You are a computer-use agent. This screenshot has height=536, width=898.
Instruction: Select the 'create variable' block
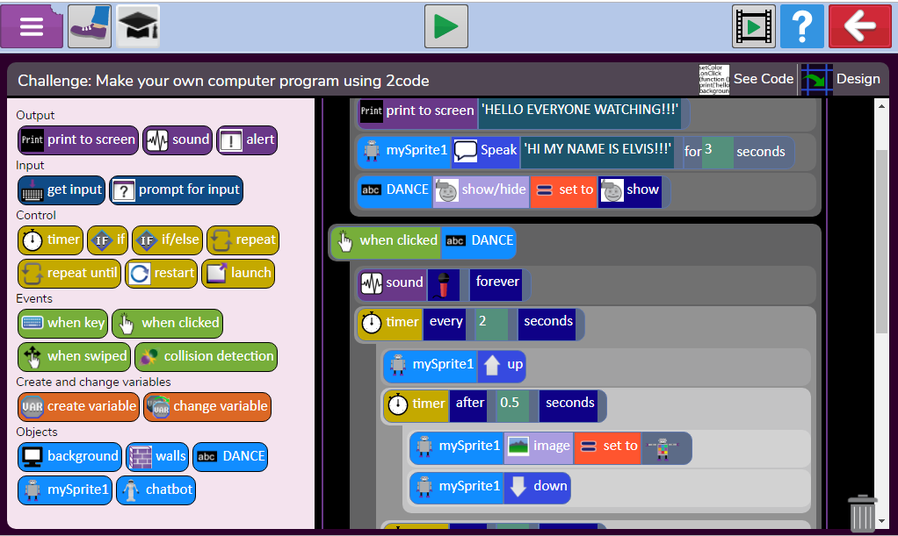point(78,406)
